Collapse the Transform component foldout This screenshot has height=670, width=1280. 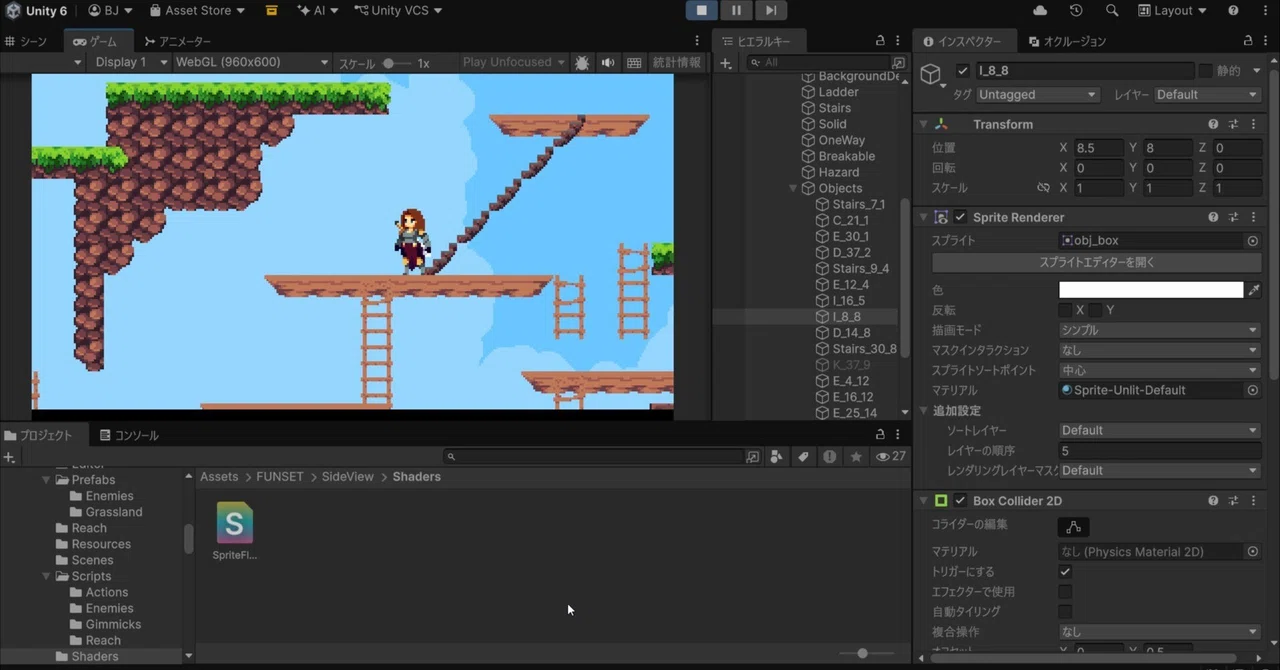(923, 124)
